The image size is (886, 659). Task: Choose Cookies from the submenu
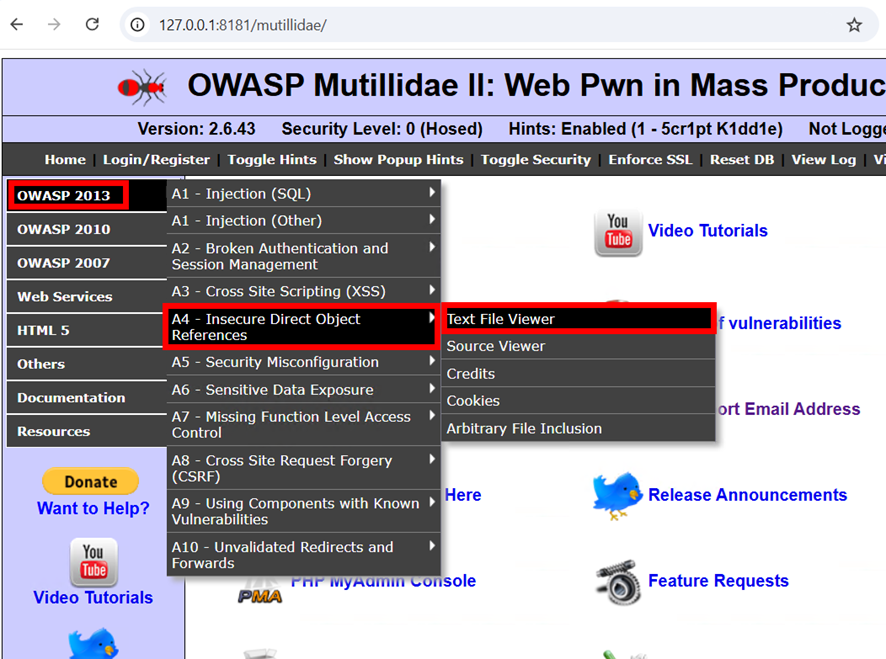[578, 401]
